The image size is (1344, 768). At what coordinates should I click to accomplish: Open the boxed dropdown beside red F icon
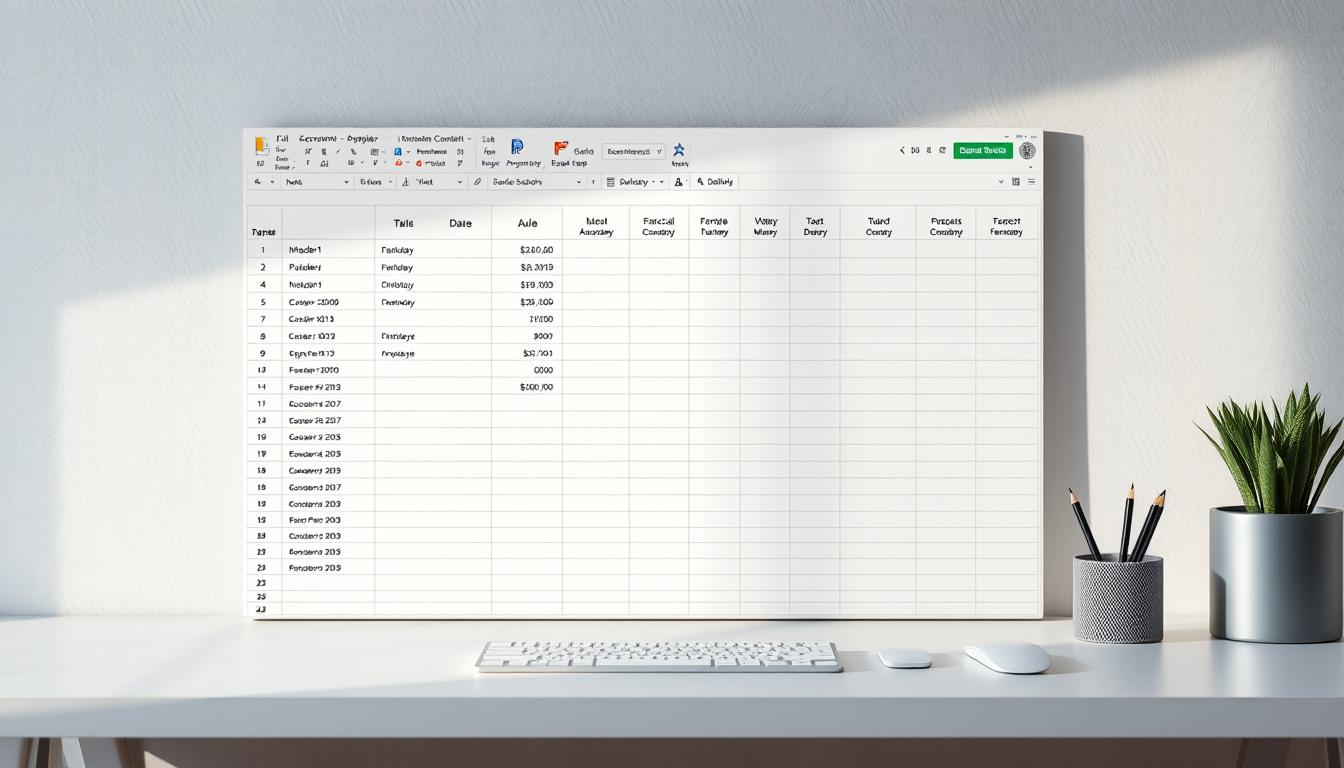tap(633, 151)
